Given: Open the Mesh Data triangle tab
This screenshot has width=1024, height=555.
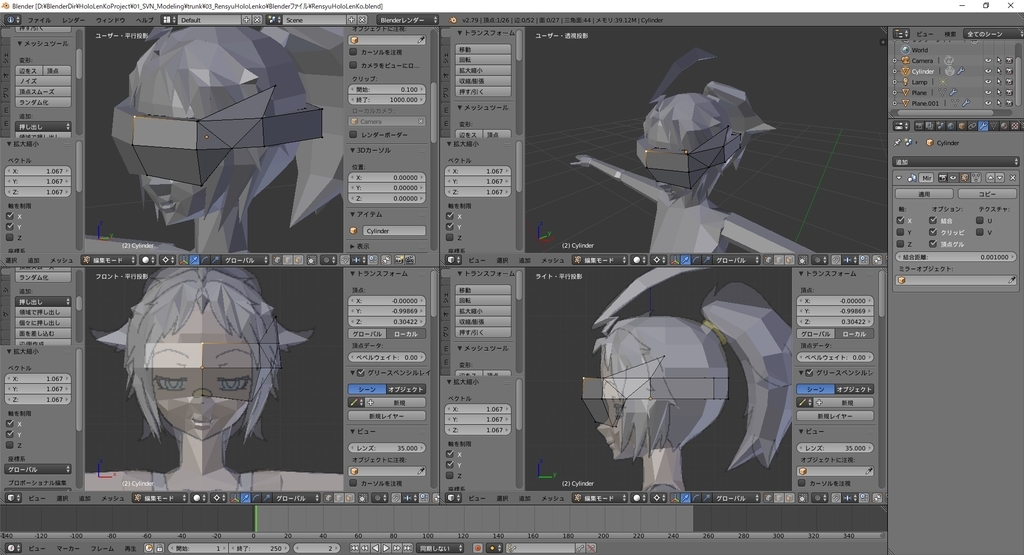Looking at the screenshot, I should click(x=993, y=125).
